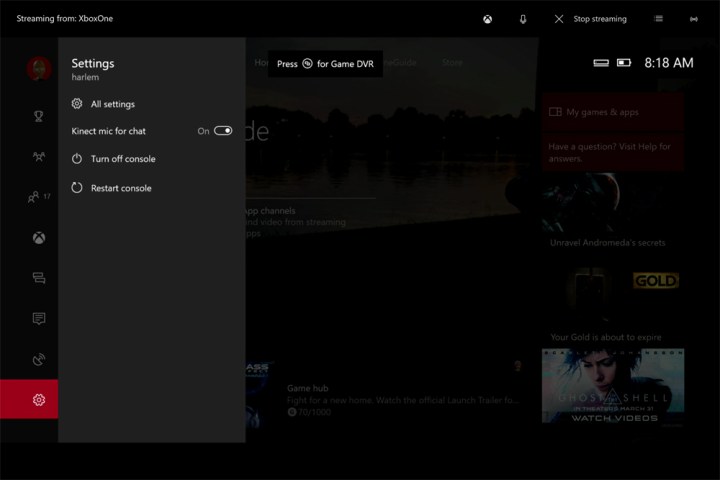
Task: Click the storage bar icon left of the battery
Action: tap(601, 63)
